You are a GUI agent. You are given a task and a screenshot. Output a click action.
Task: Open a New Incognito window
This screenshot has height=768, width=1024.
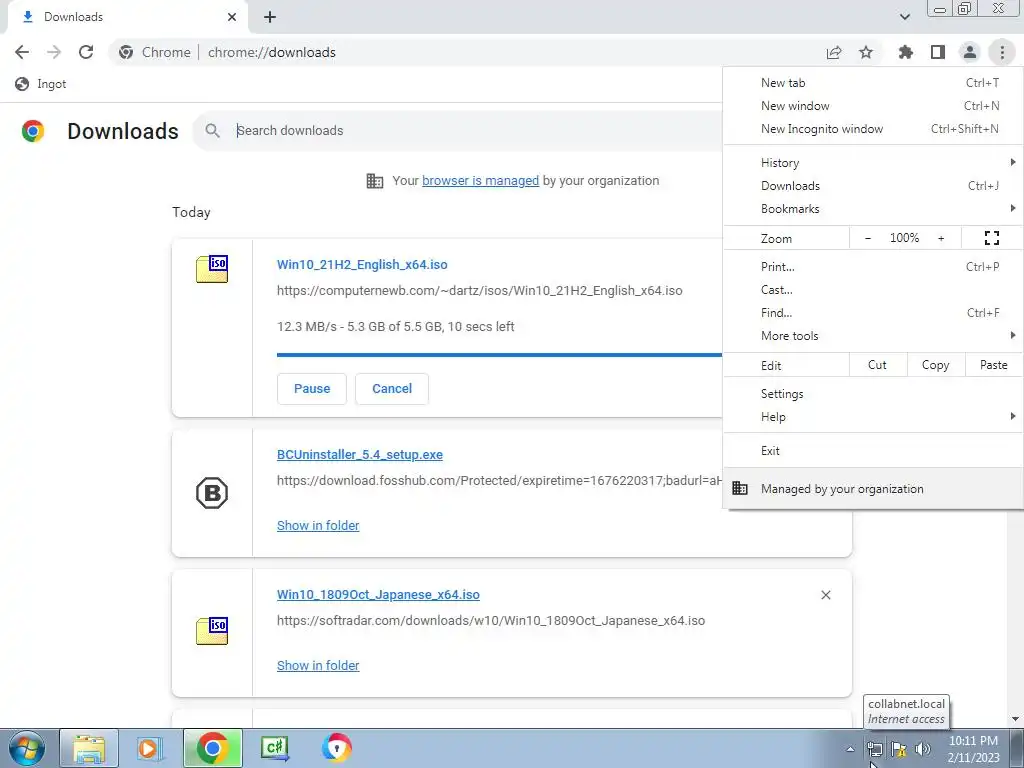(x=873, y=129)
